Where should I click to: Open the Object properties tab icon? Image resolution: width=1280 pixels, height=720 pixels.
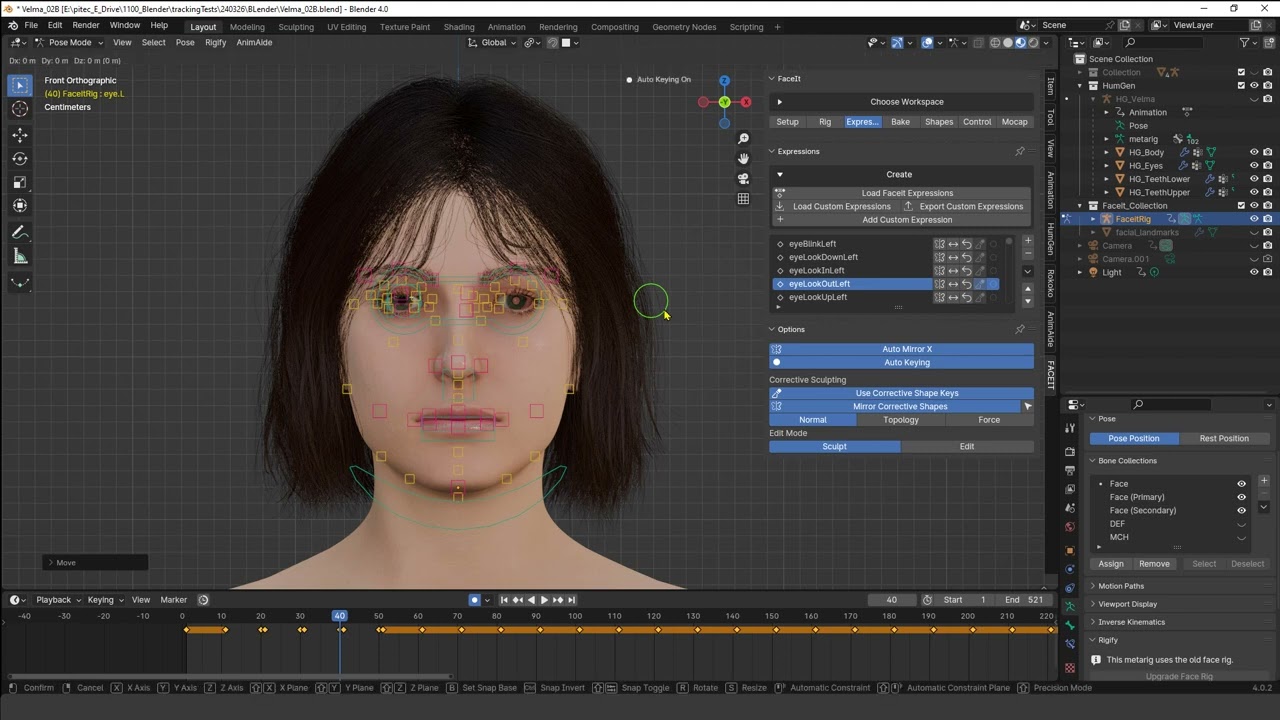click(x=1070, y=551)
